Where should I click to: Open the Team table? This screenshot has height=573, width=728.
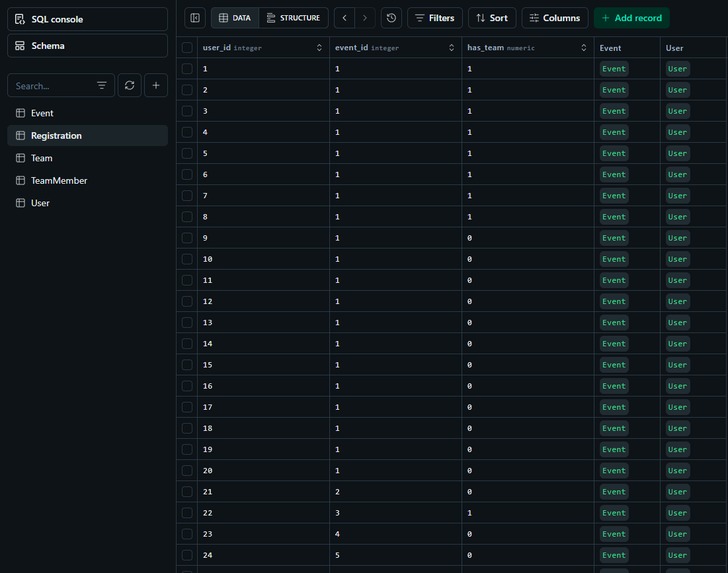[87, 158]
